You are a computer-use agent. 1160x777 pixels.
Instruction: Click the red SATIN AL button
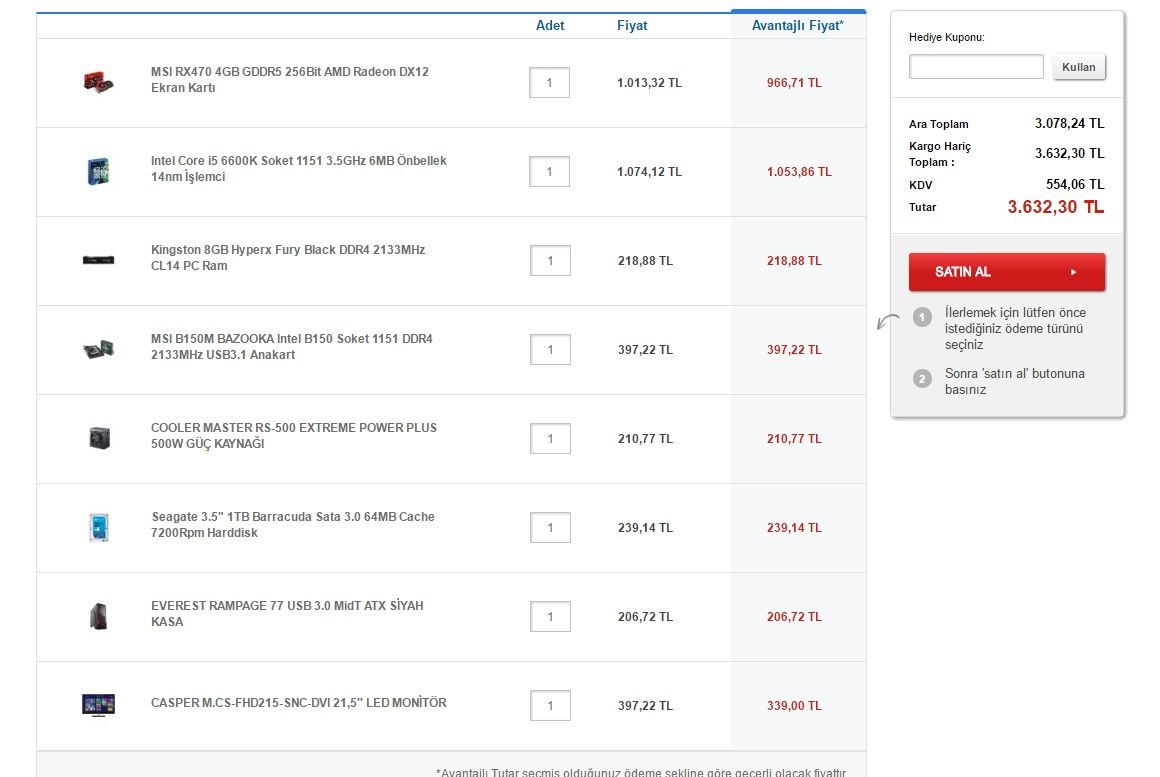[1007, 272]
